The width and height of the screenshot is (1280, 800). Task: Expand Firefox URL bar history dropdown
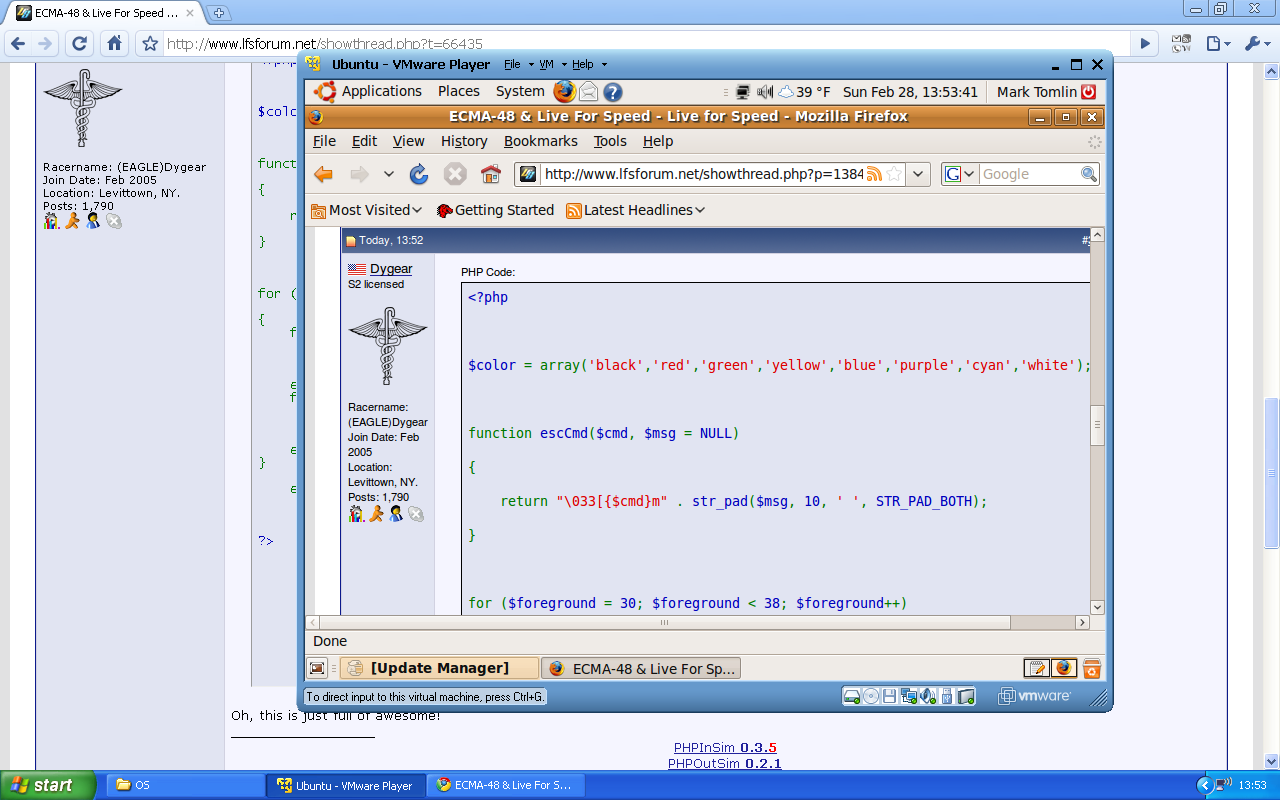coord(920,174)
